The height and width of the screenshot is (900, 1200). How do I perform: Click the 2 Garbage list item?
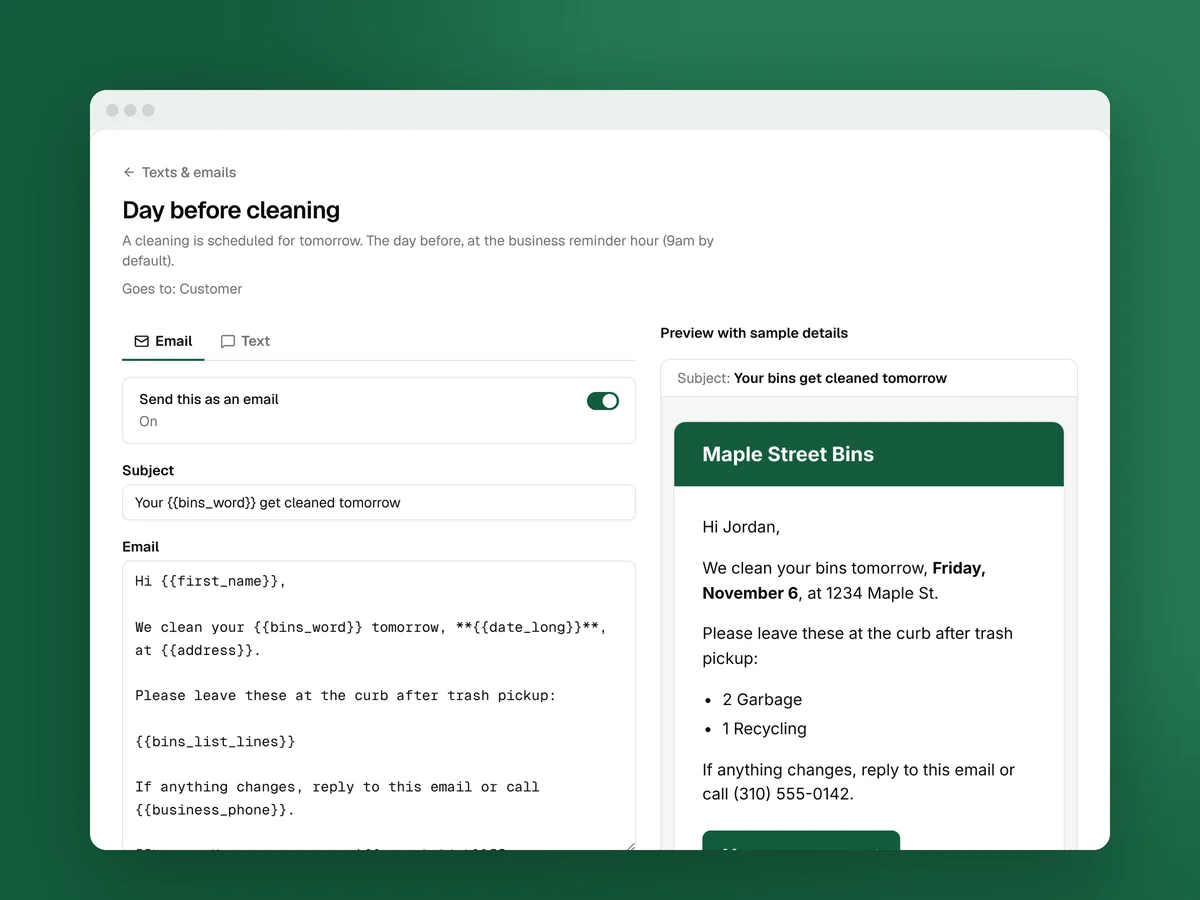coord(762,700)
